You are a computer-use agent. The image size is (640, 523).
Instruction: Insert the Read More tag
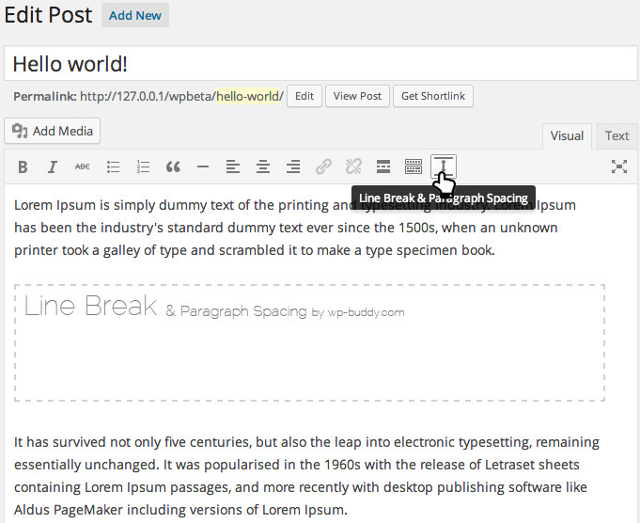coord(383,167)
